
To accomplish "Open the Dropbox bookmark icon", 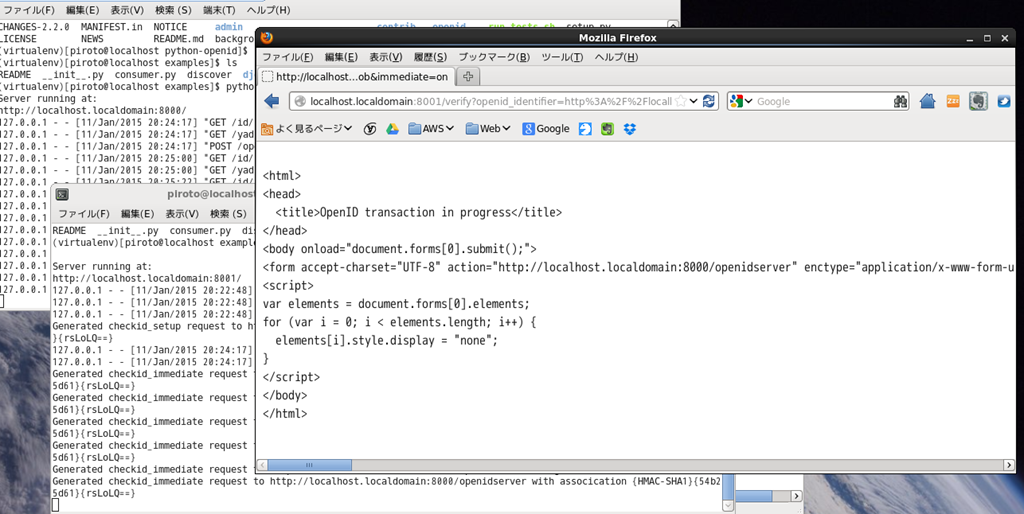I will coord(630,129).
